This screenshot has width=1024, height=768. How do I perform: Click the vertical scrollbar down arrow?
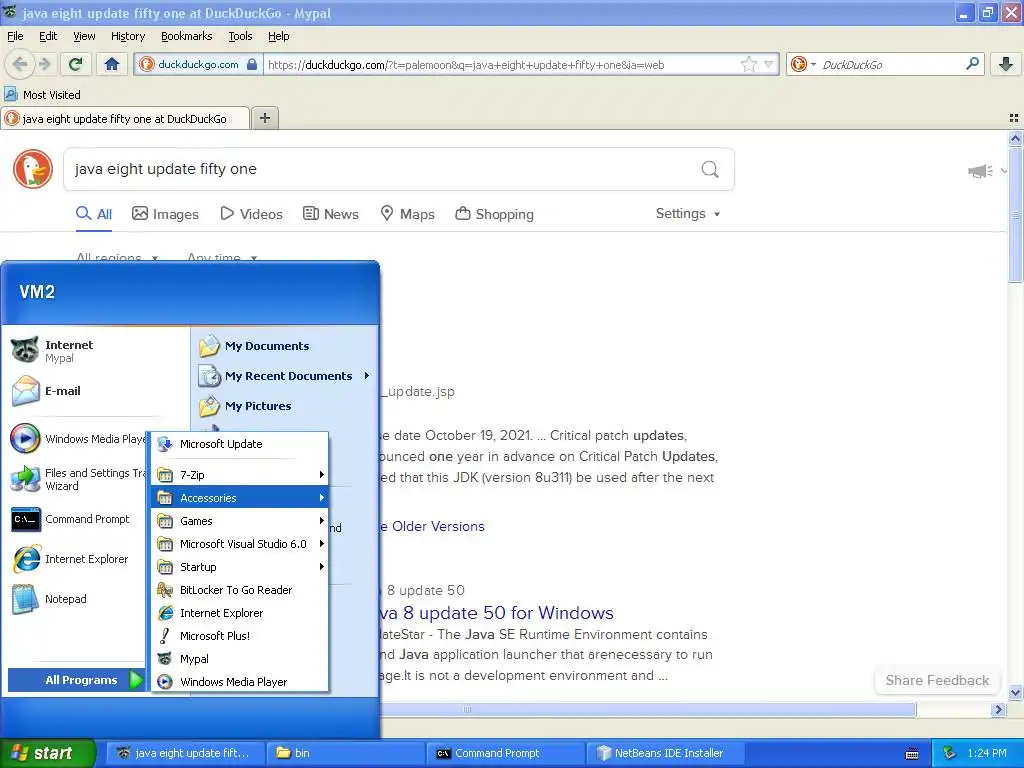click(x=1015, y=692)
